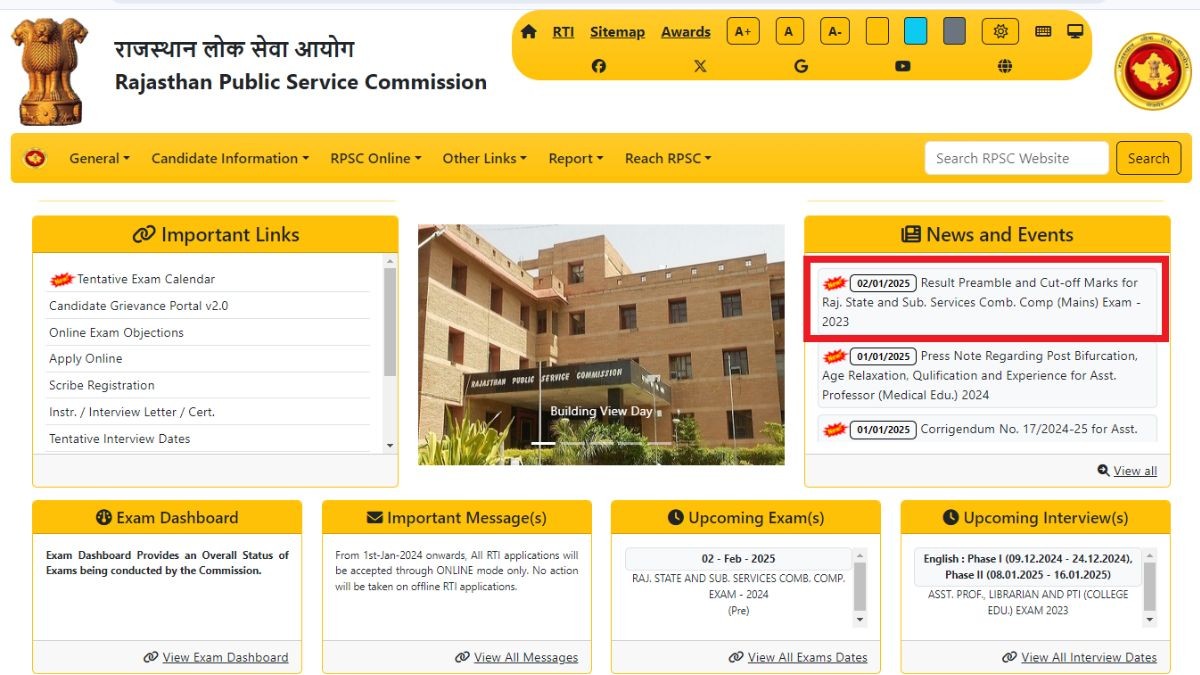Open the YouTube channel icon
The image size is (1200, 675).
[903, 66]
